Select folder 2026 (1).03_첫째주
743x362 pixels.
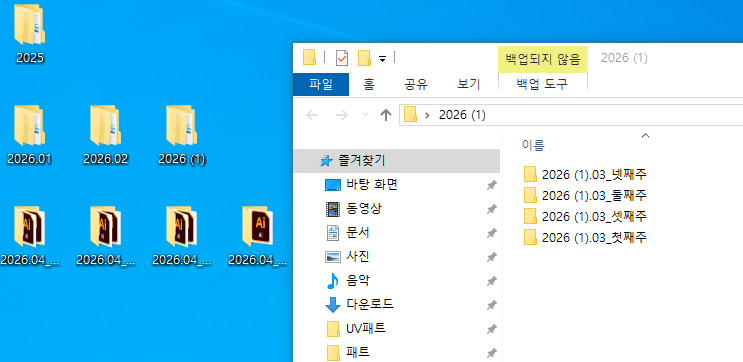pyautogui.click(x=586, y=237)
